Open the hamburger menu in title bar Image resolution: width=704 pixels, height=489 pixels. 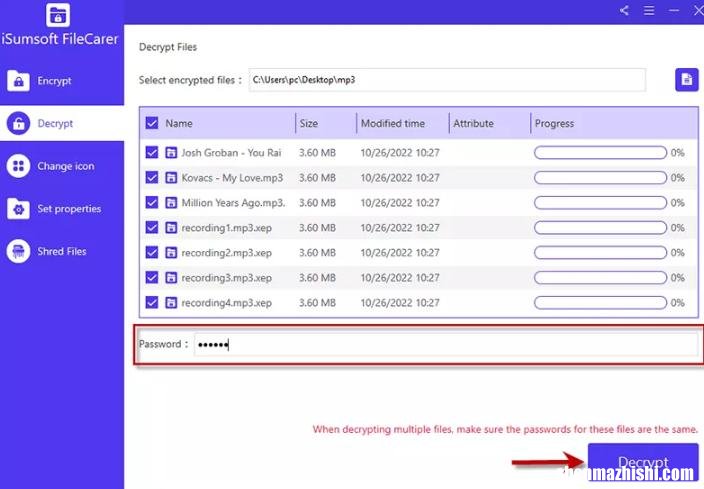point(649,10)
